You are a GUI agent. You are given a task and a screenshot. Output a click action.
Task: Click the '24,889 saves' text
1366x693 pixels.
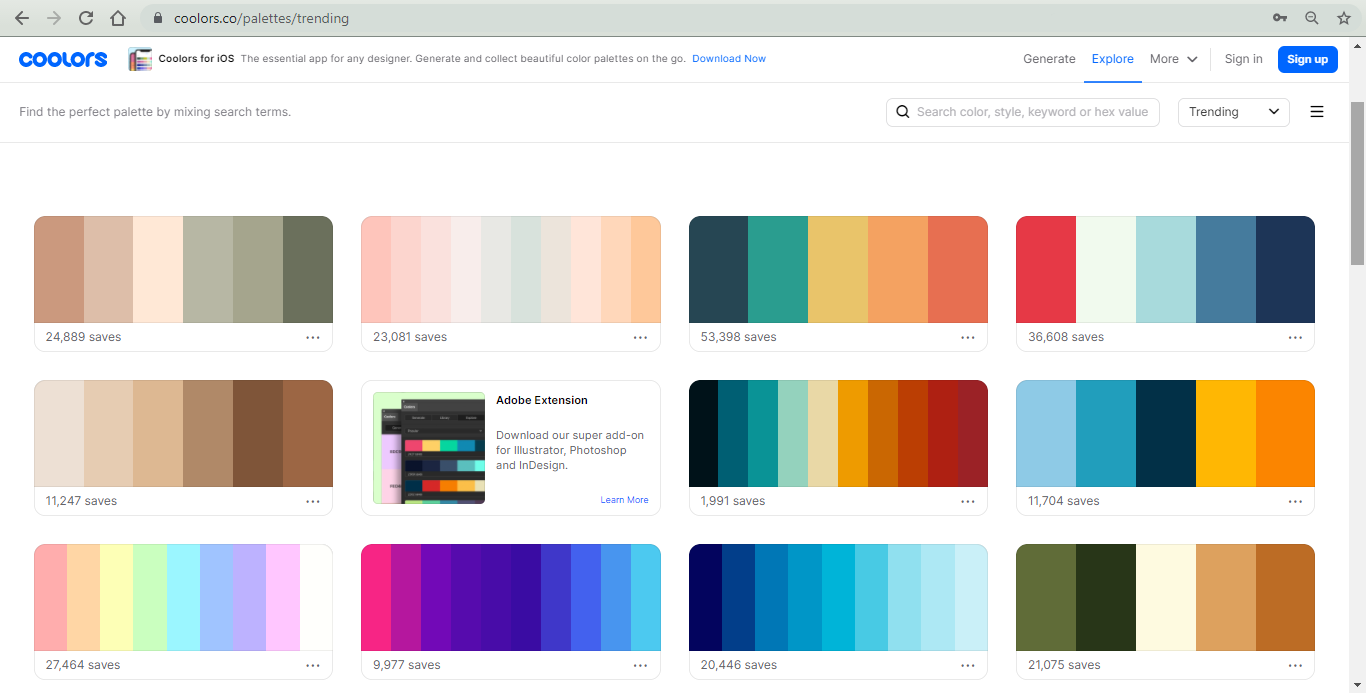[83, 337]
